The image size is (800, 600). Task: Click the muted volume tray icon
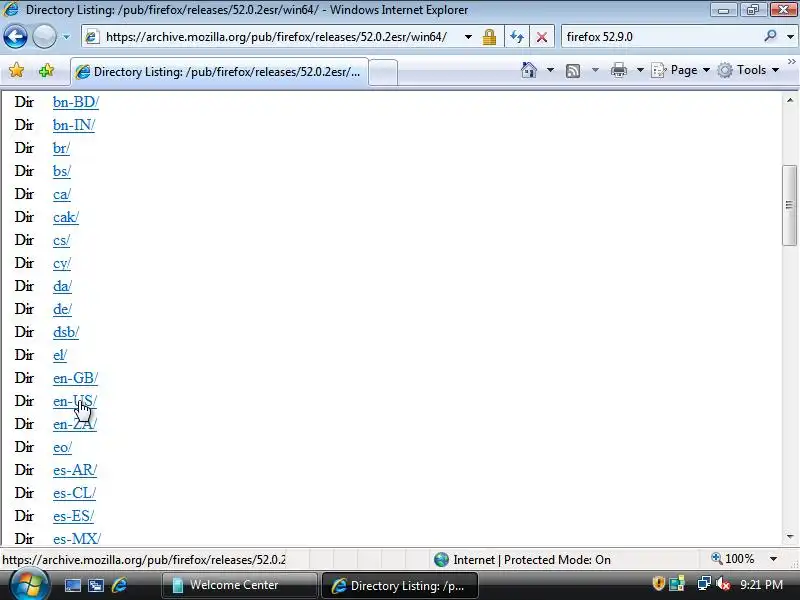723,584
